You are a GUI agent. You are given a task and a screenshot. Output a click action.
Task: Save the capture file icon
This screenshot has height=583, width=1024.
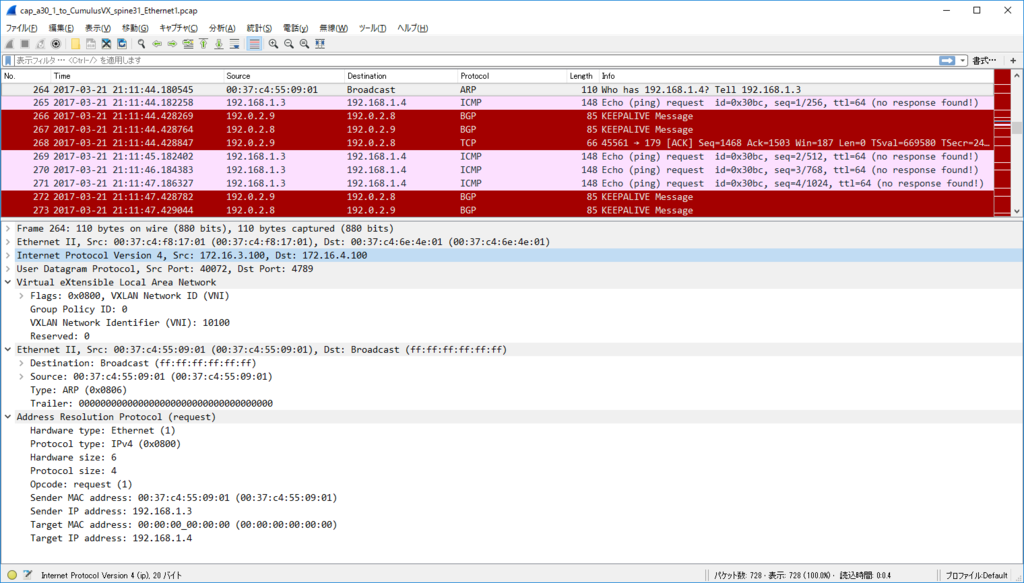[91, 44]
